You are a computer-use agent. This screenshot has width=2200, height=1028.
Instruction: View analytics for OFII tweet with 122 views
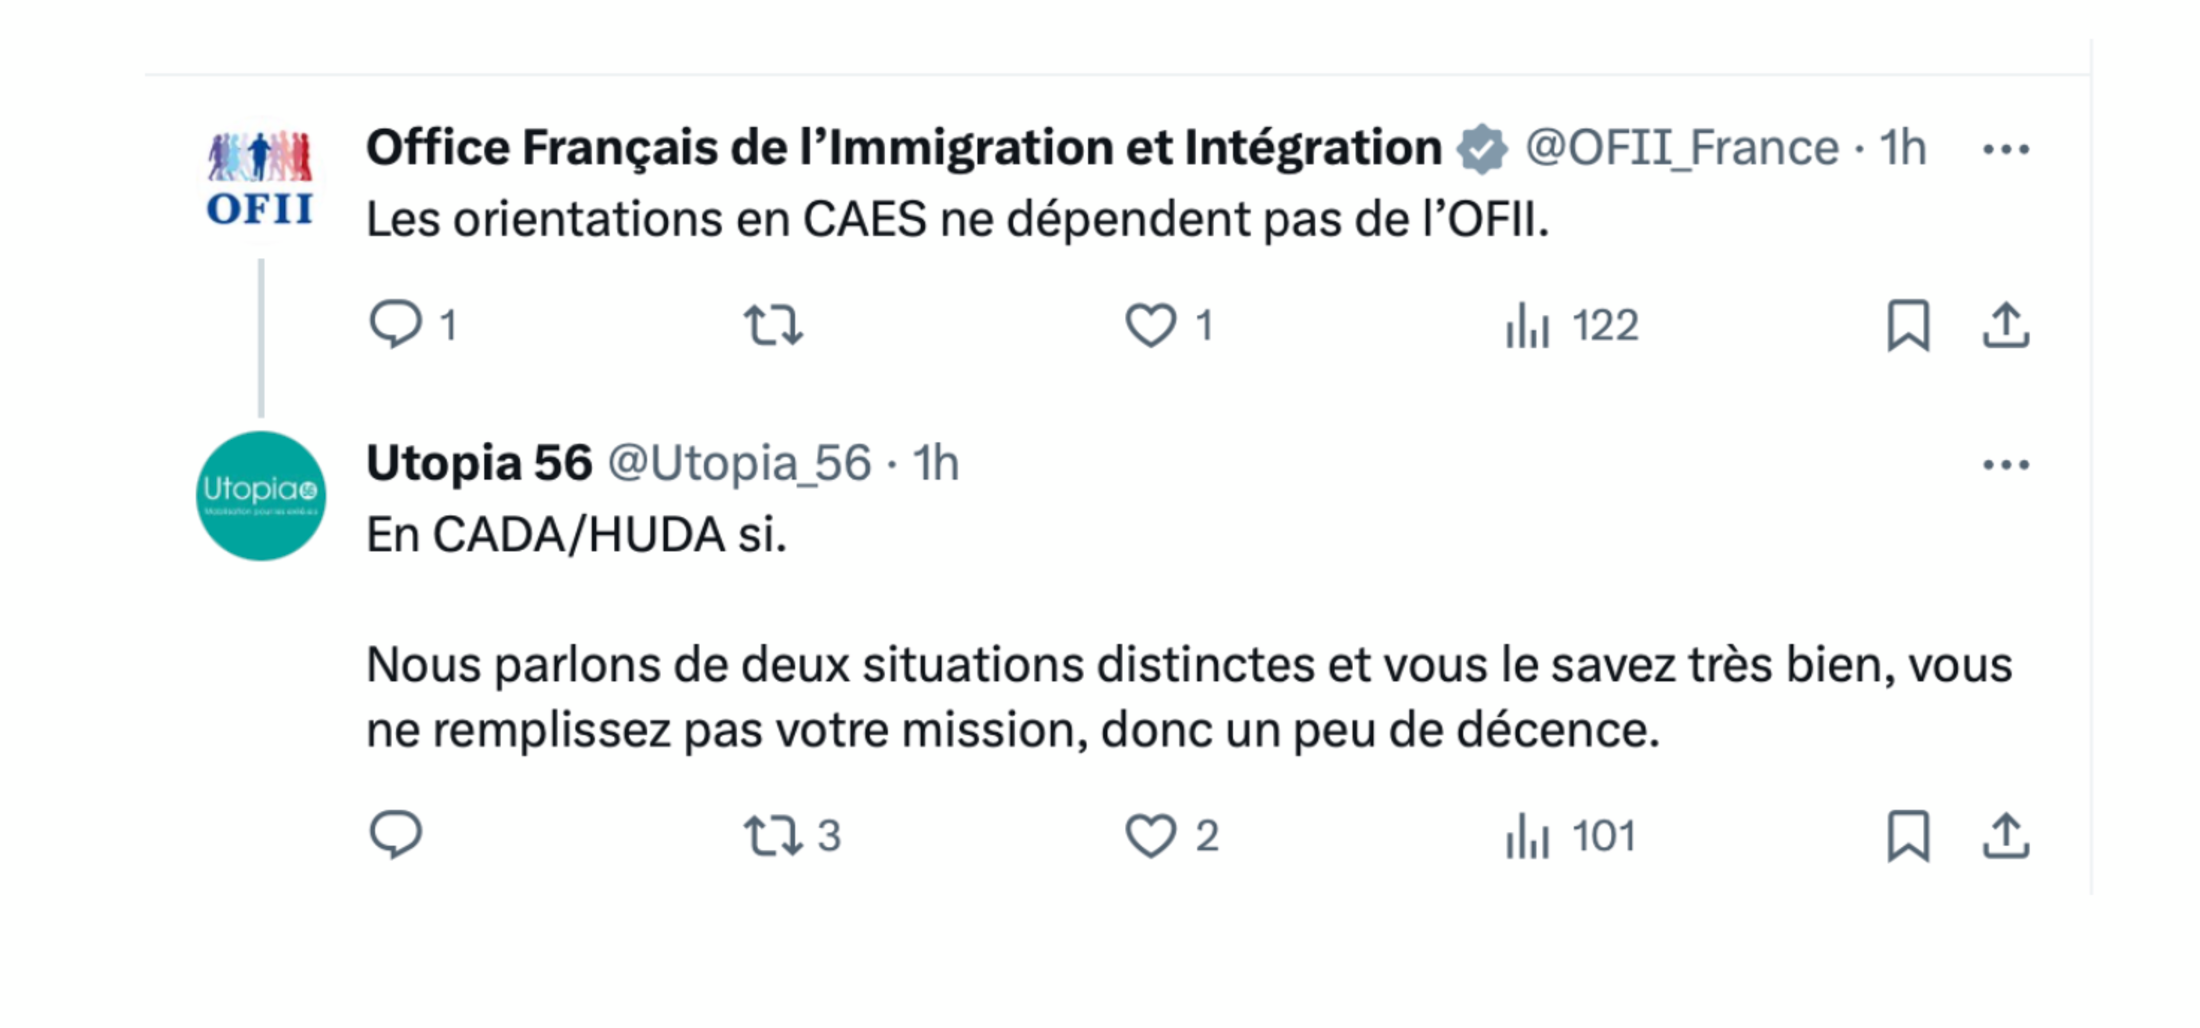(1571, 325)
